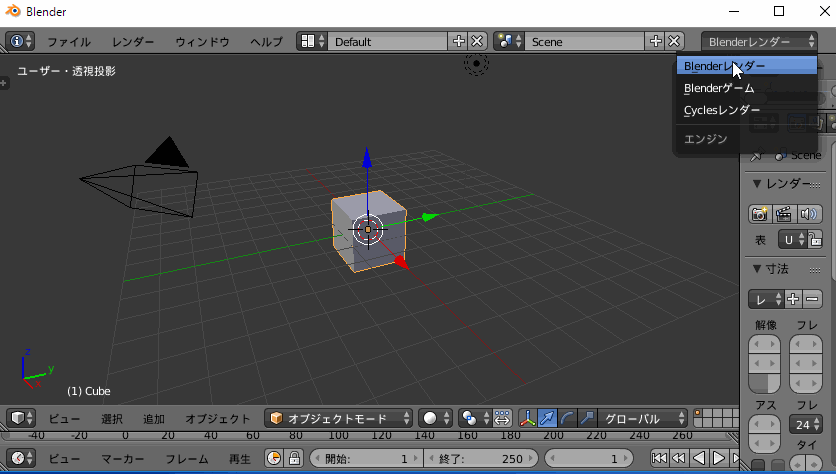This screenshot has height=474, width=836.
Task: Open the 追加 menu
Action: tap(154, 419)
